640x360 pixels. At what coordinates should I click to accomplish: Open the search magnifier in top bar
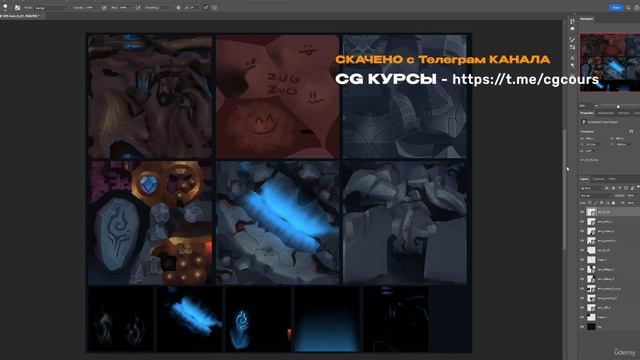[629, 8]
